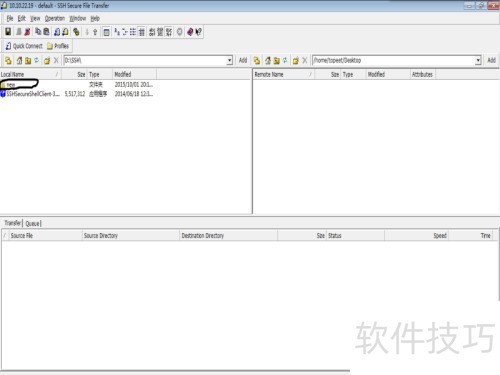Image resolution: width=500 pixels, height=375 pixels.
Task: Open the Settings toolbar icon
Action: click(x=76, y=32)
